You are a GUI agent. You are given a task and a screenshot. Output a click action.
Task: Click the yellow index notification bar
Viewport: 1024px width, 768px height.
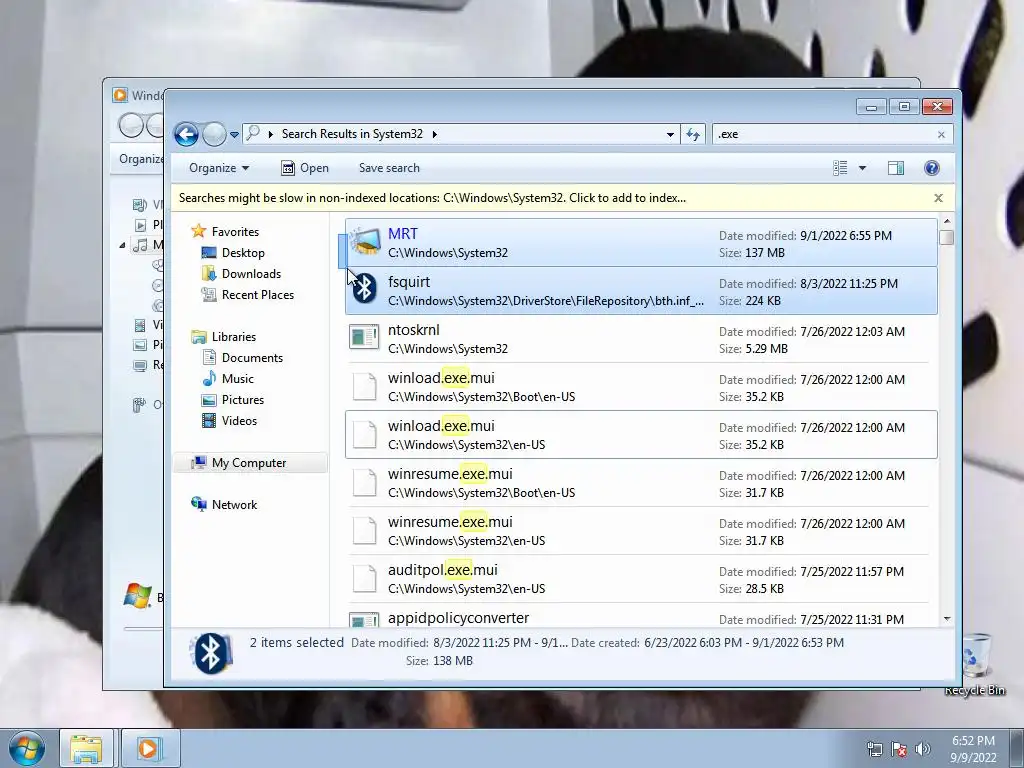(x=432, y=198)
